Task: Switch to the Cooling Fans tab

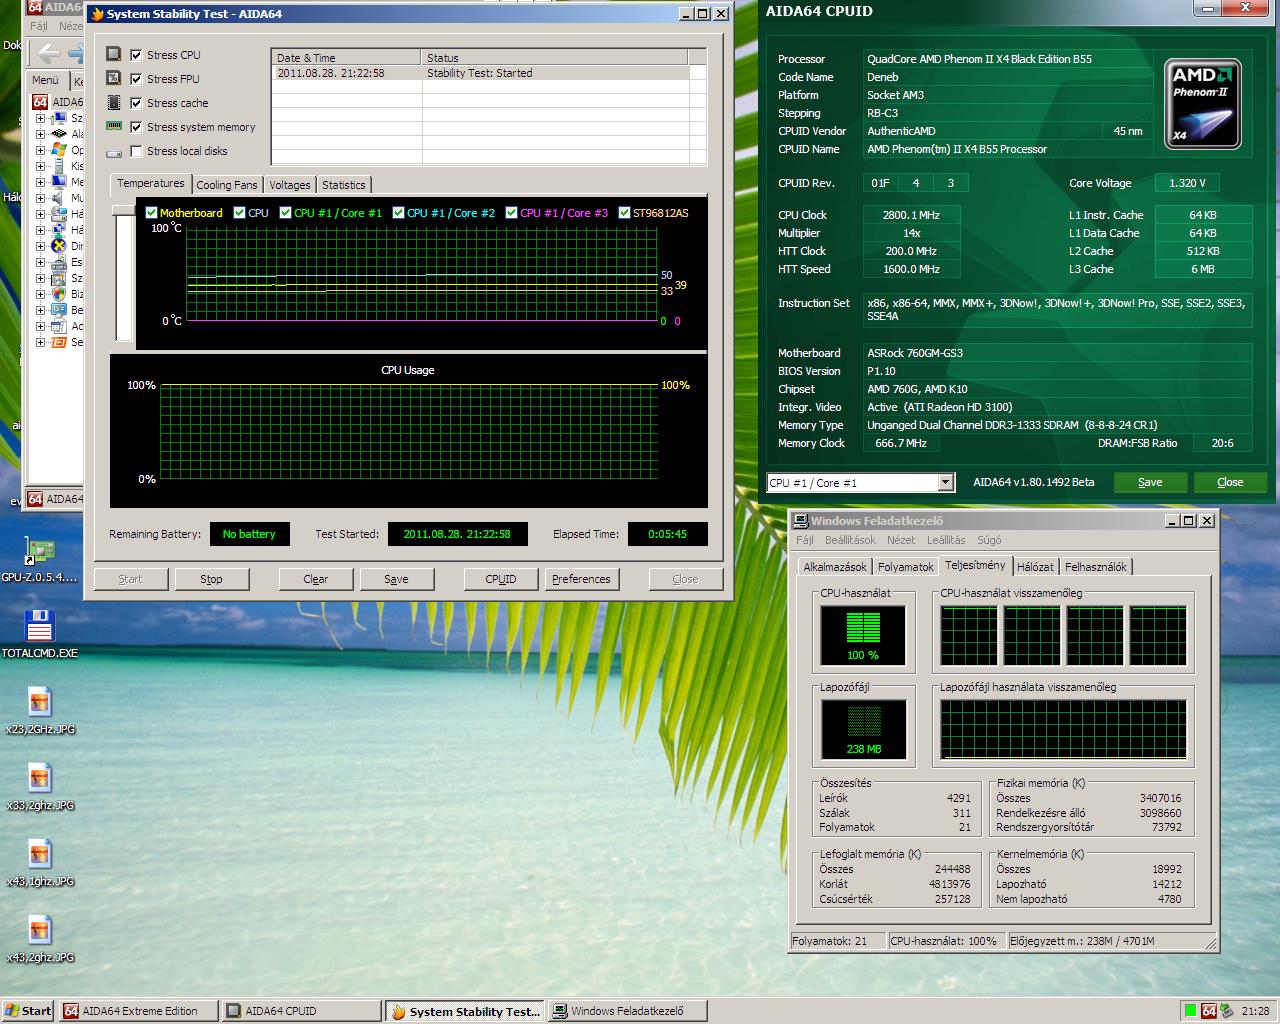Action: click(226, 185)
